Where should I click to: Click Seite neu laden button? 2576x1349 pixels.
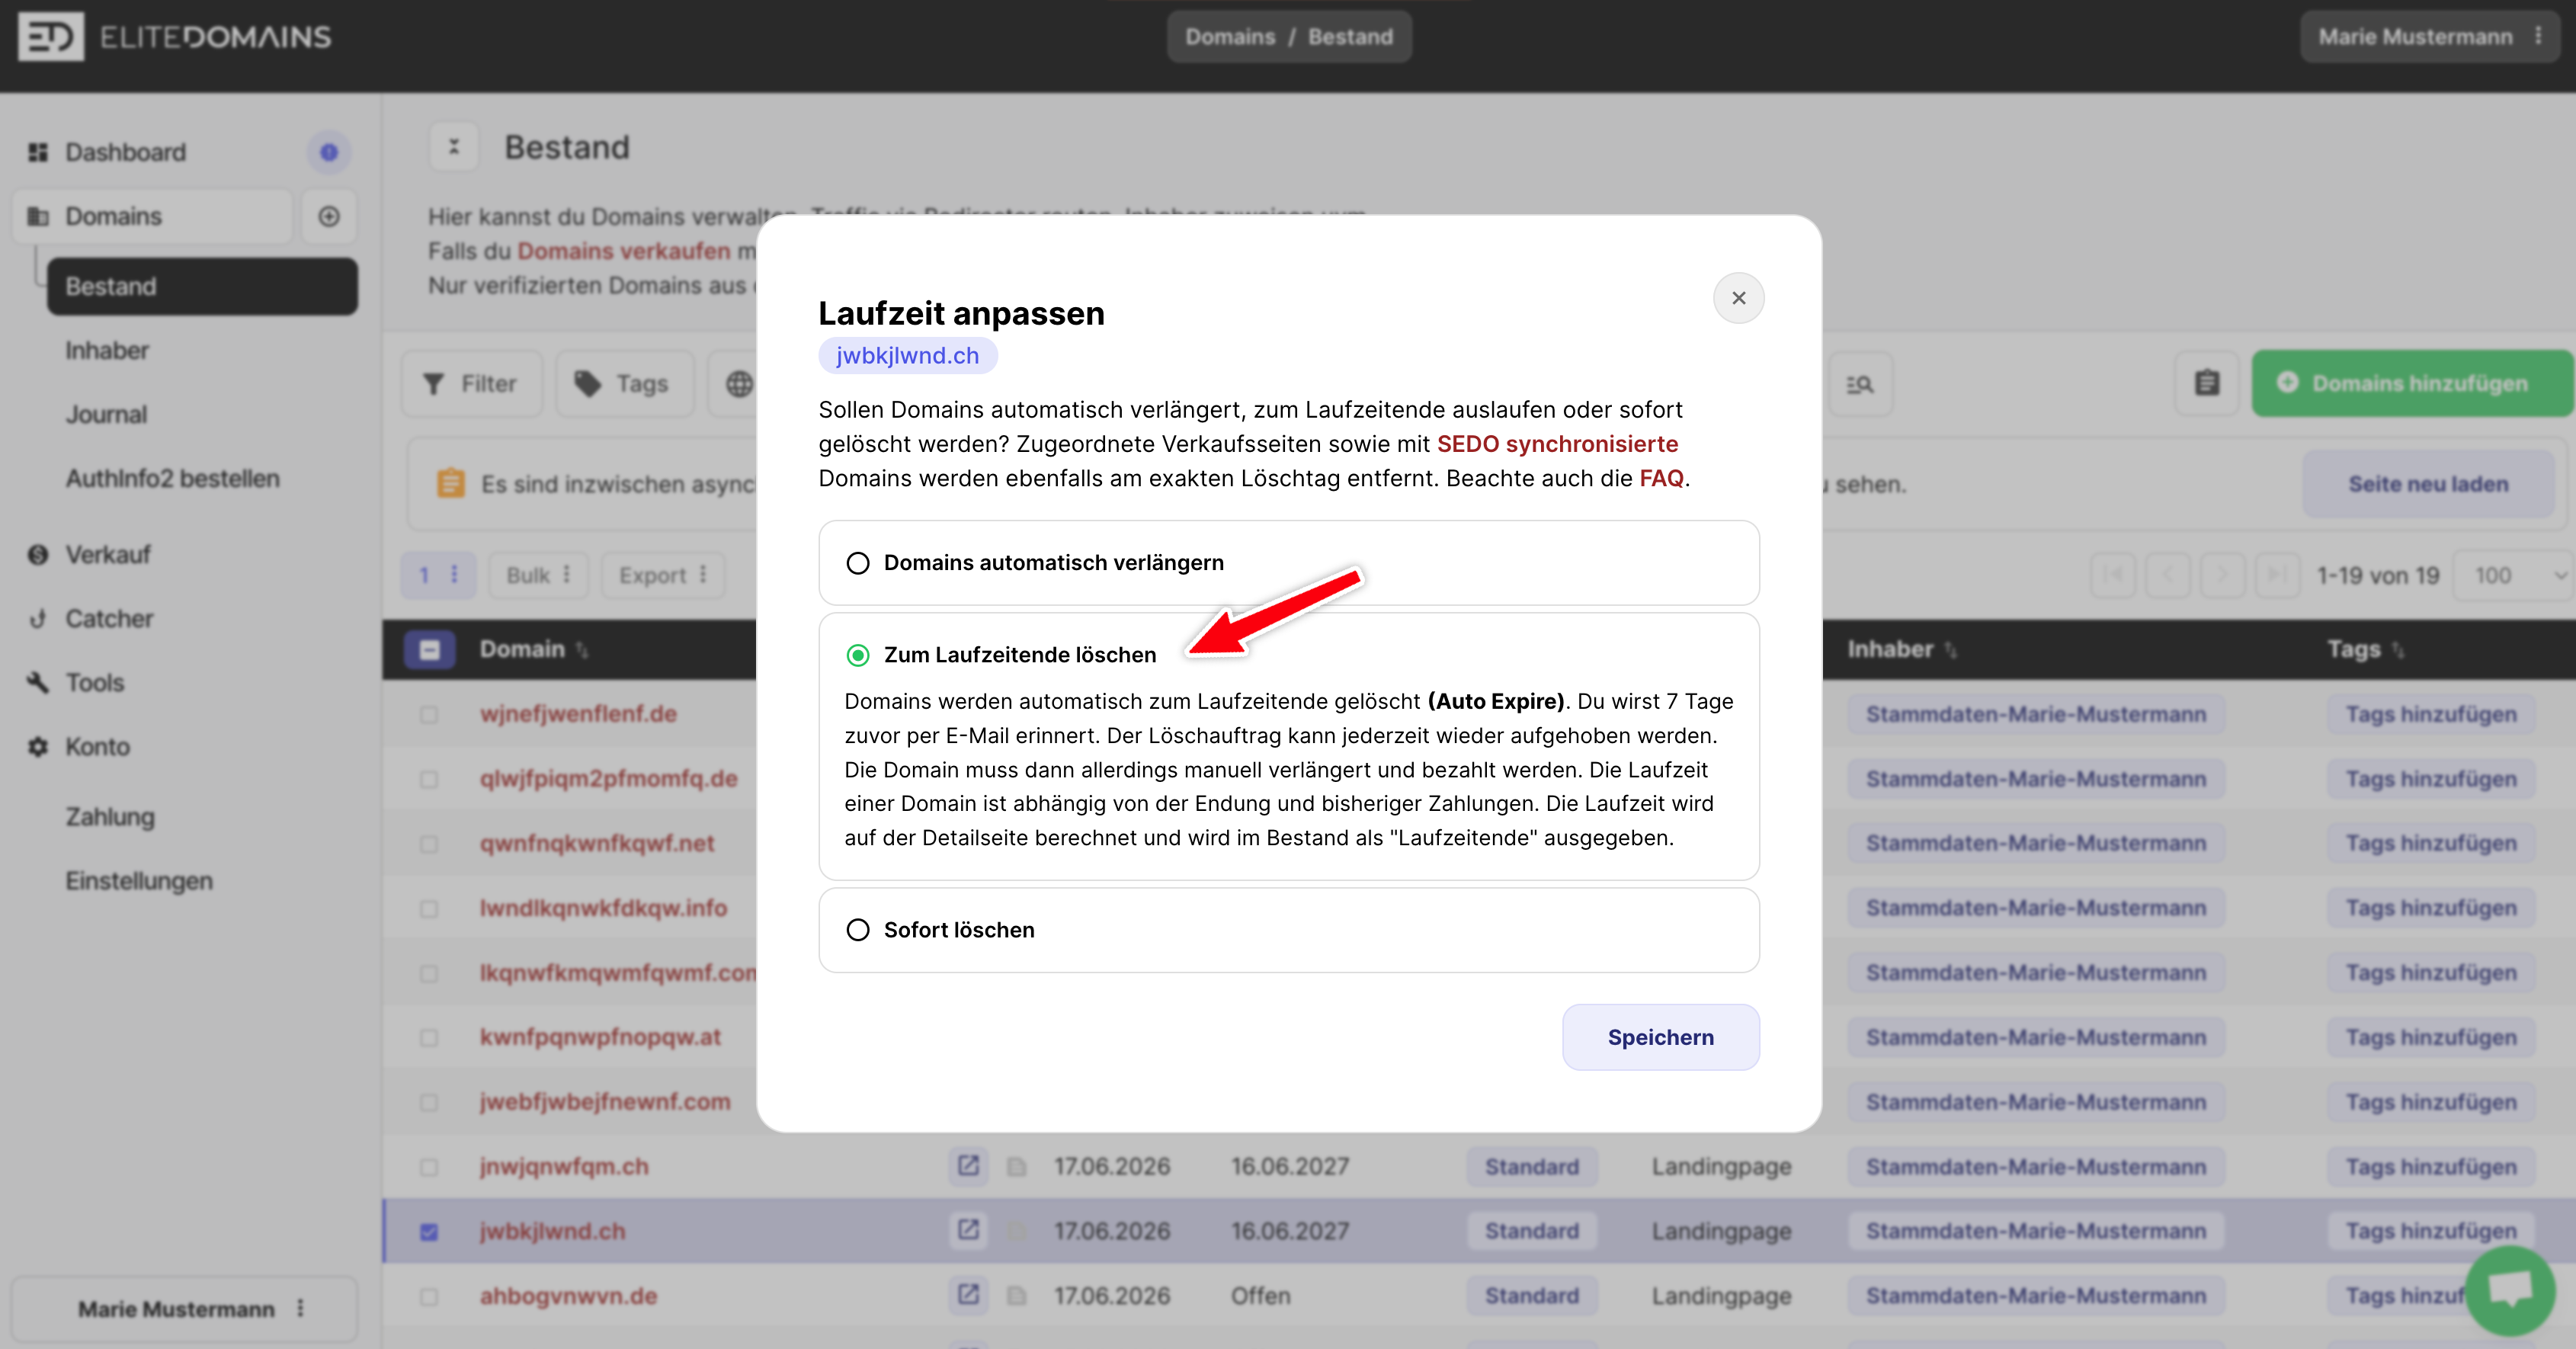tap(2428, 484)
